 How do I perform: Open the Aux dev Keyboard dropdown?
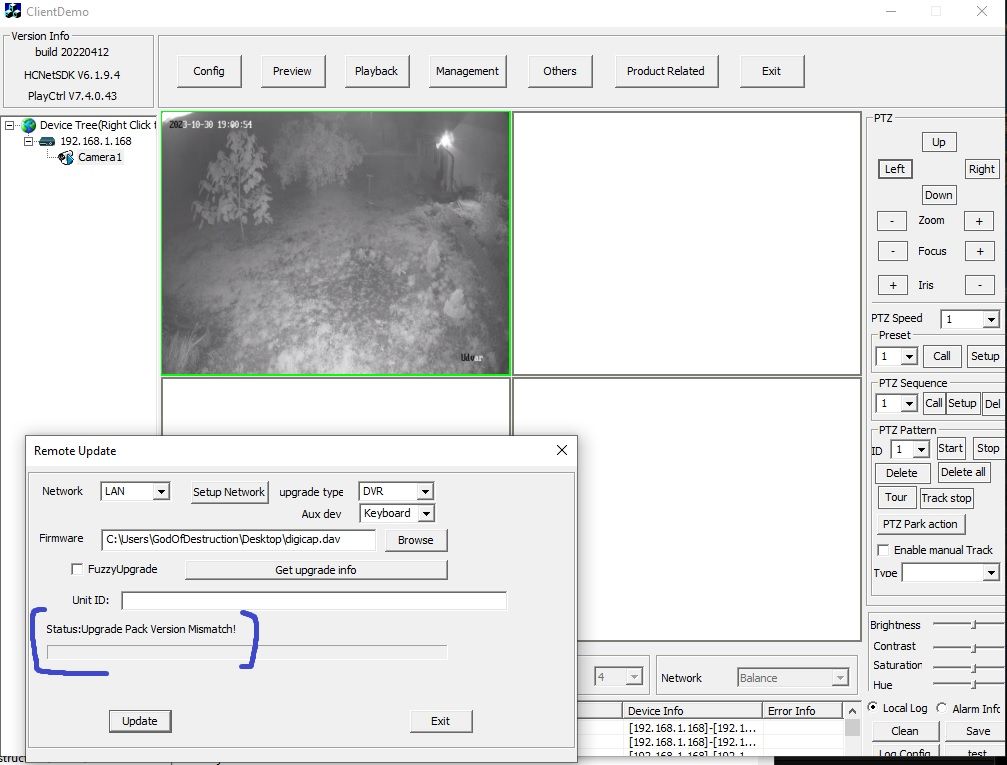coord(426,513)
